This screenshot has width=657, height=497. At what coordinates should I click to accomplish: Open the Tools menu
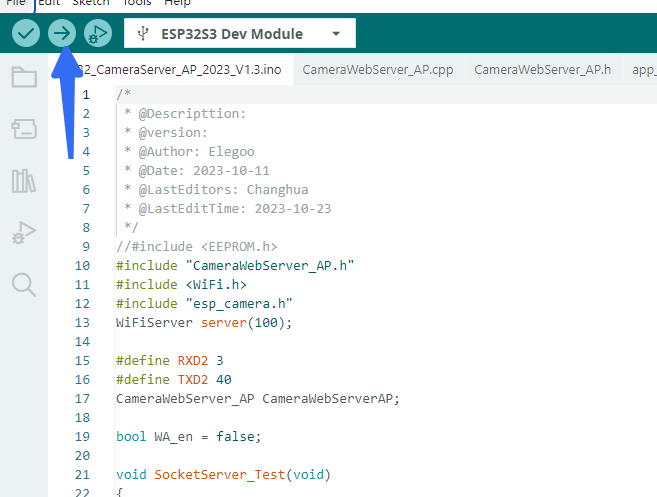137,3
